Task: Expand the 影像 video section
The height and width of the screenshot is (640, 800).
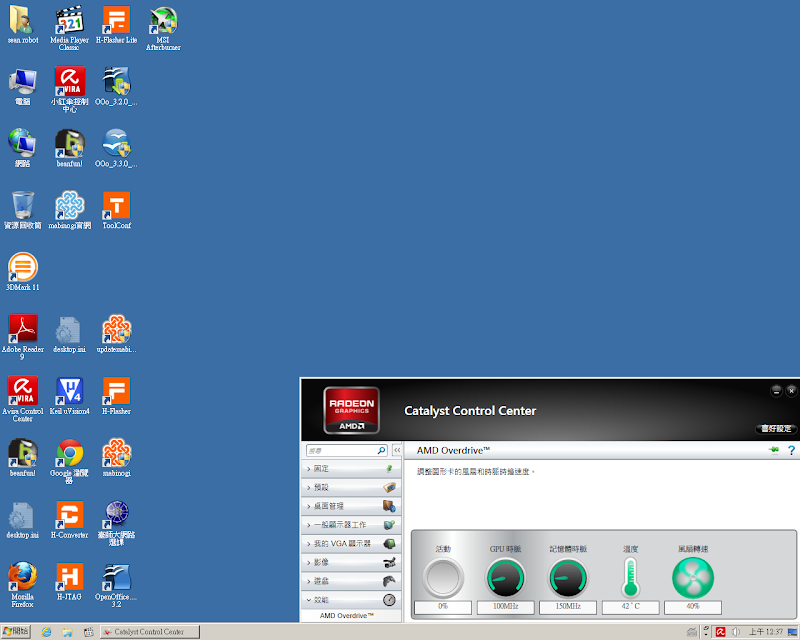Action: click(x=351, y=562)
